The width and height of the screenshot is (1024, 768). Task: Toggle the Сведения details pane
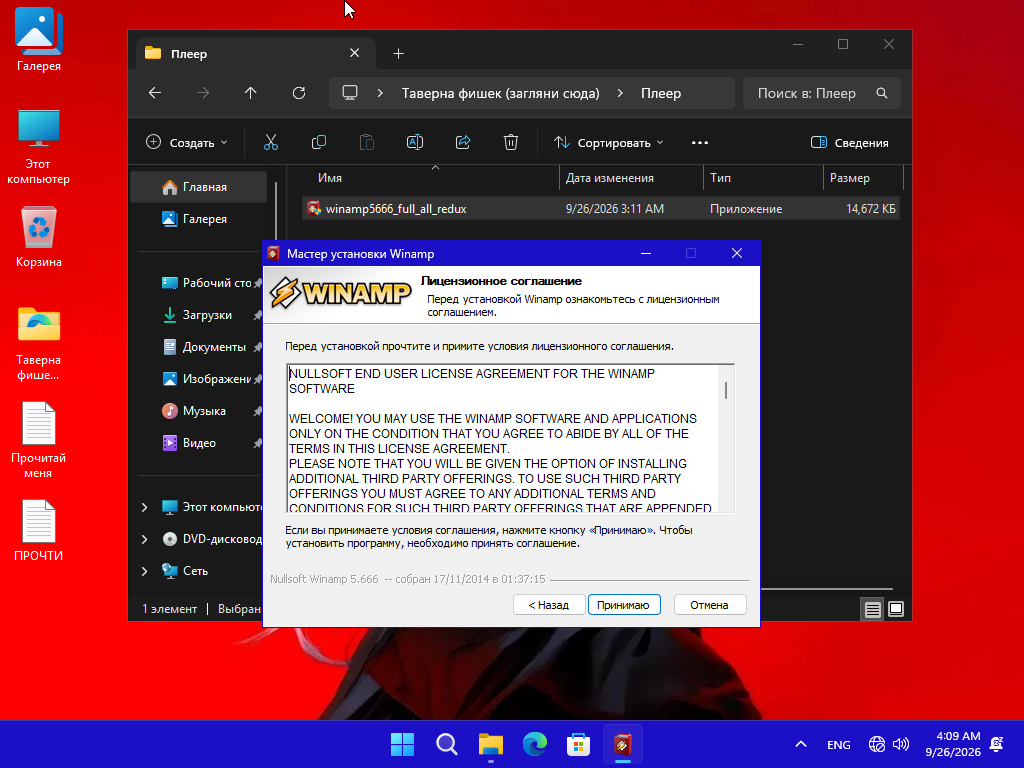[x=850, y=142]
